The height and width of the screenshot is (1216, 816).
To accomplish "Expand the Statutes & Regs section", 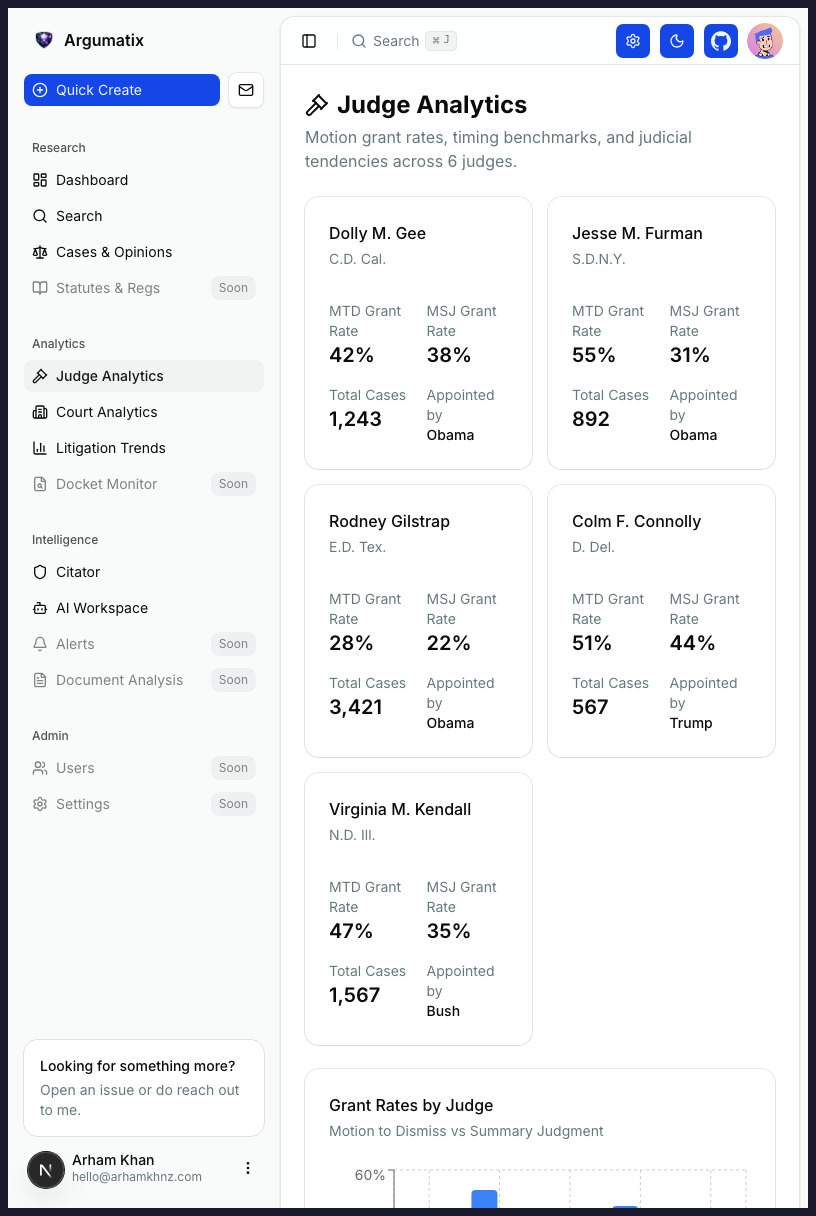I will (108, 288).
